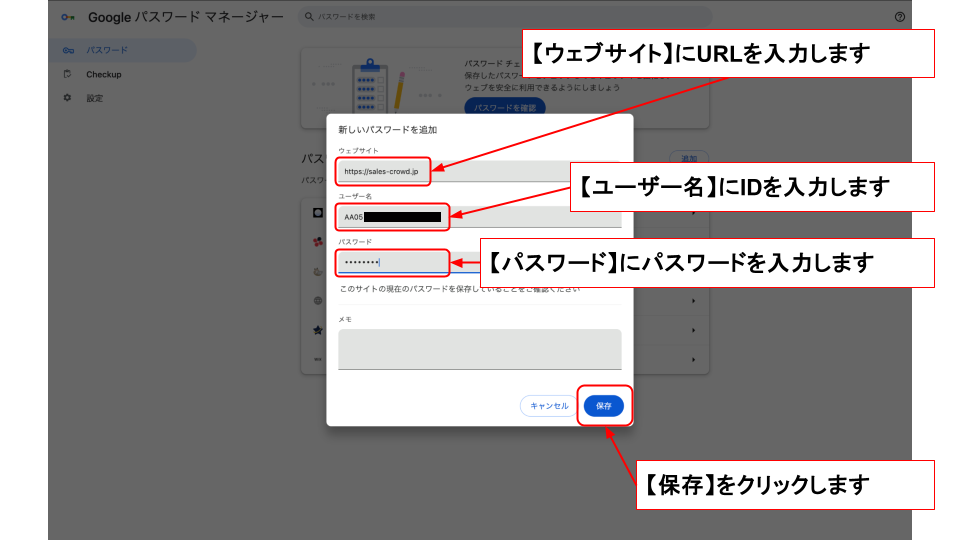
Task: Click the 保存 button in the dialog
Action: [603, 406]
